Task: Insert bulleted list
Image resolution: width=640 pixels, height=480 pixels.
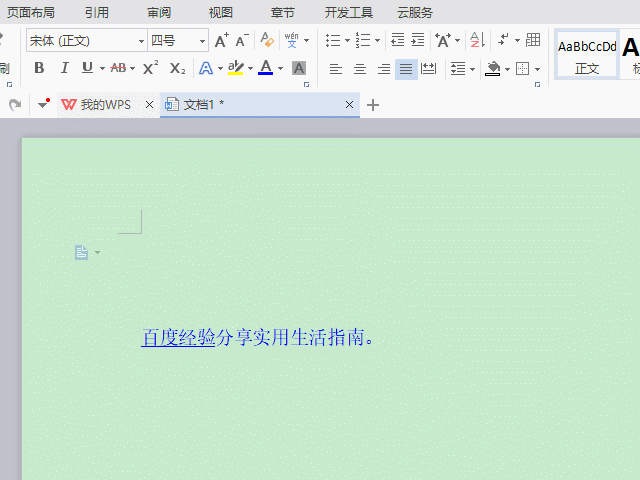Action: pos(333,40)
